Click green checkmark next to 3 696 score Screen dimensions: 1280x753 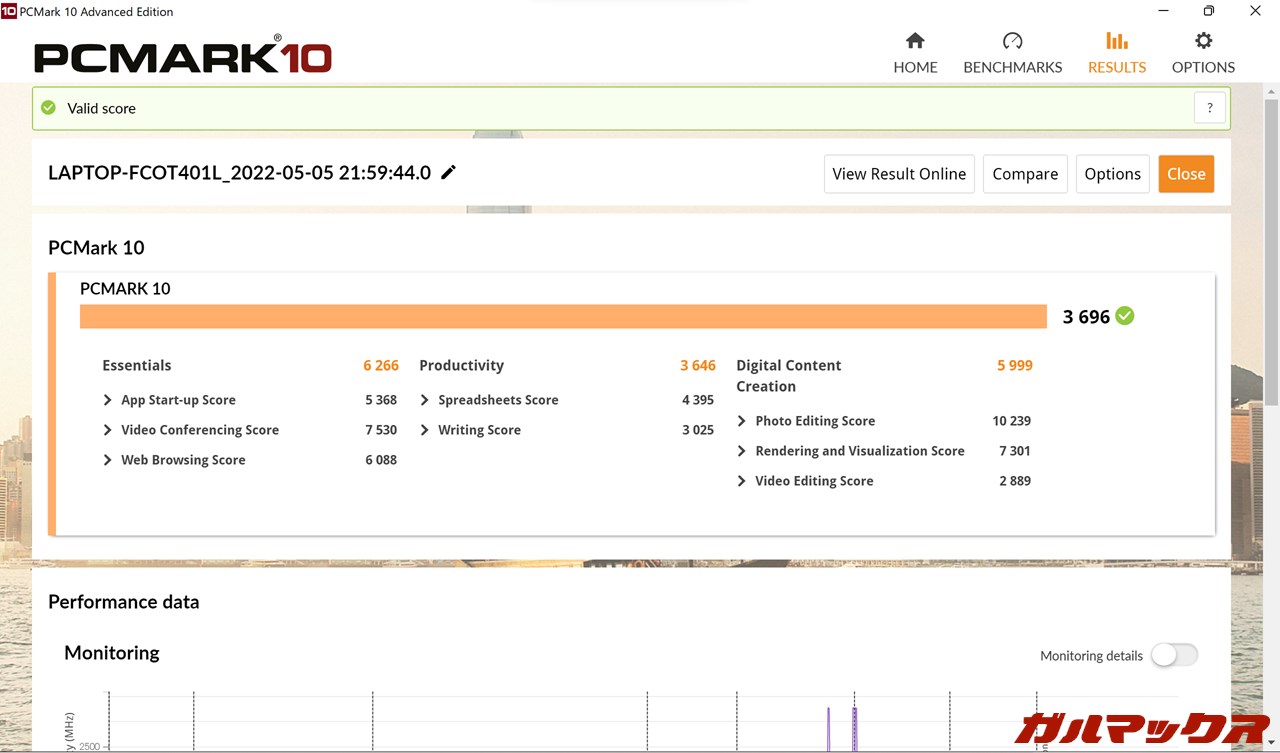(x=1125, y=316)
